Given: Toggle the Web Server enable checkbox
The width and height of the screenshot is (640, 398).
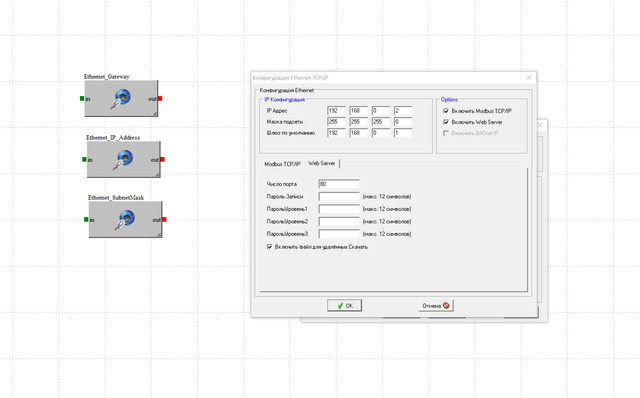Looking at the screenshot, I should pyautogui.click(x=446, y=122).
